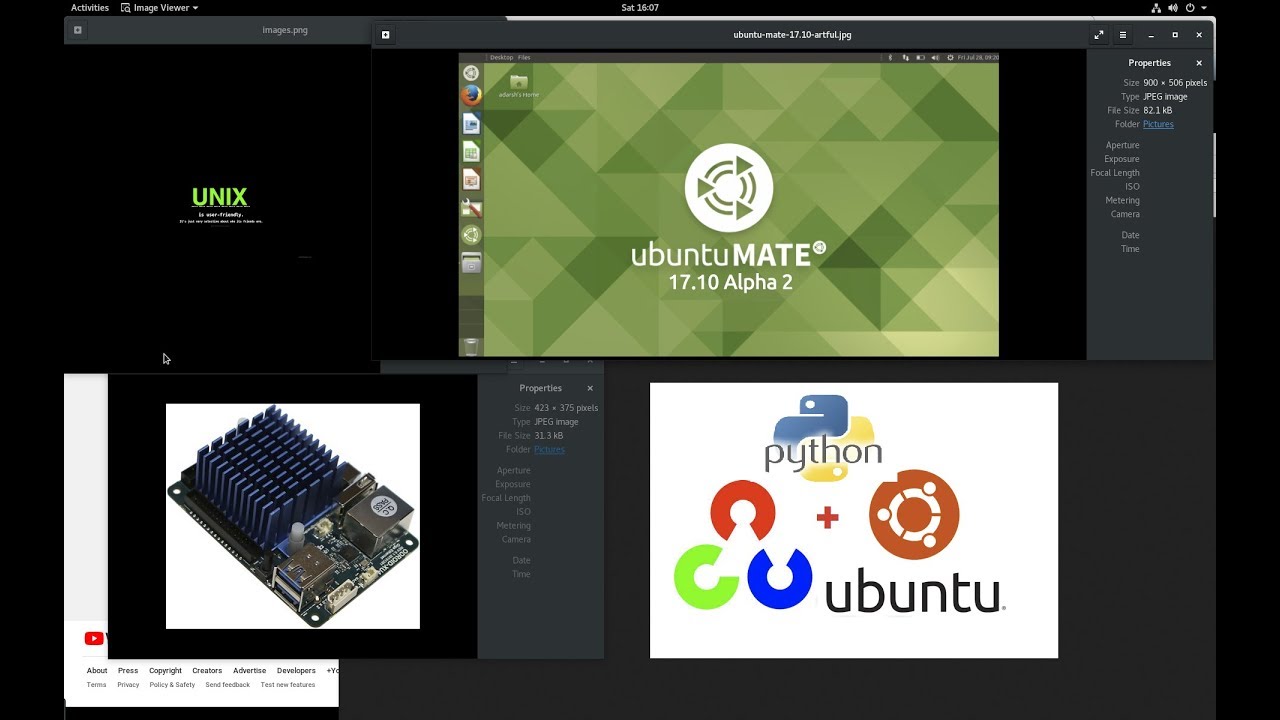The image size is (1280, 720).
Task: Open the Pictures folder link in board image Properties
Action: point(549,449)
